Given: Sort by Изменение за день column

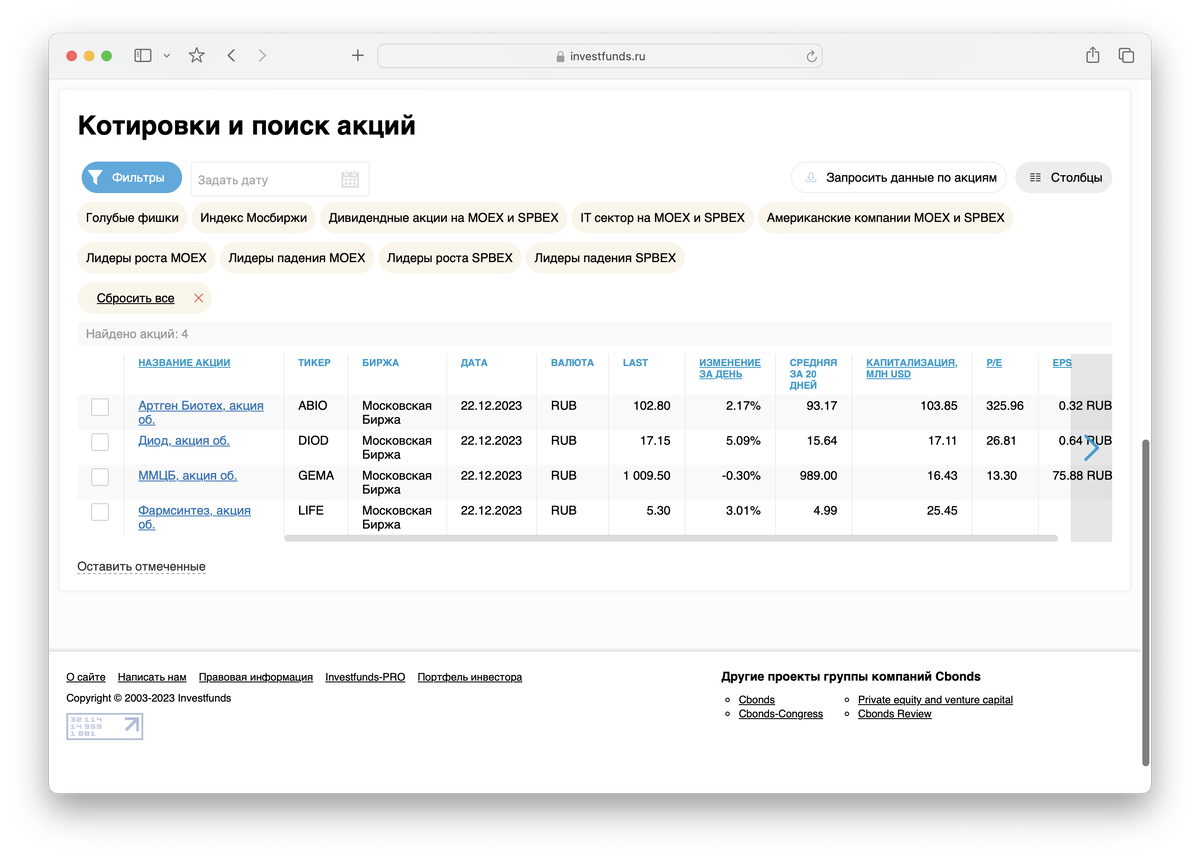Looking at the screenshot, I should (x=730, y=368).
